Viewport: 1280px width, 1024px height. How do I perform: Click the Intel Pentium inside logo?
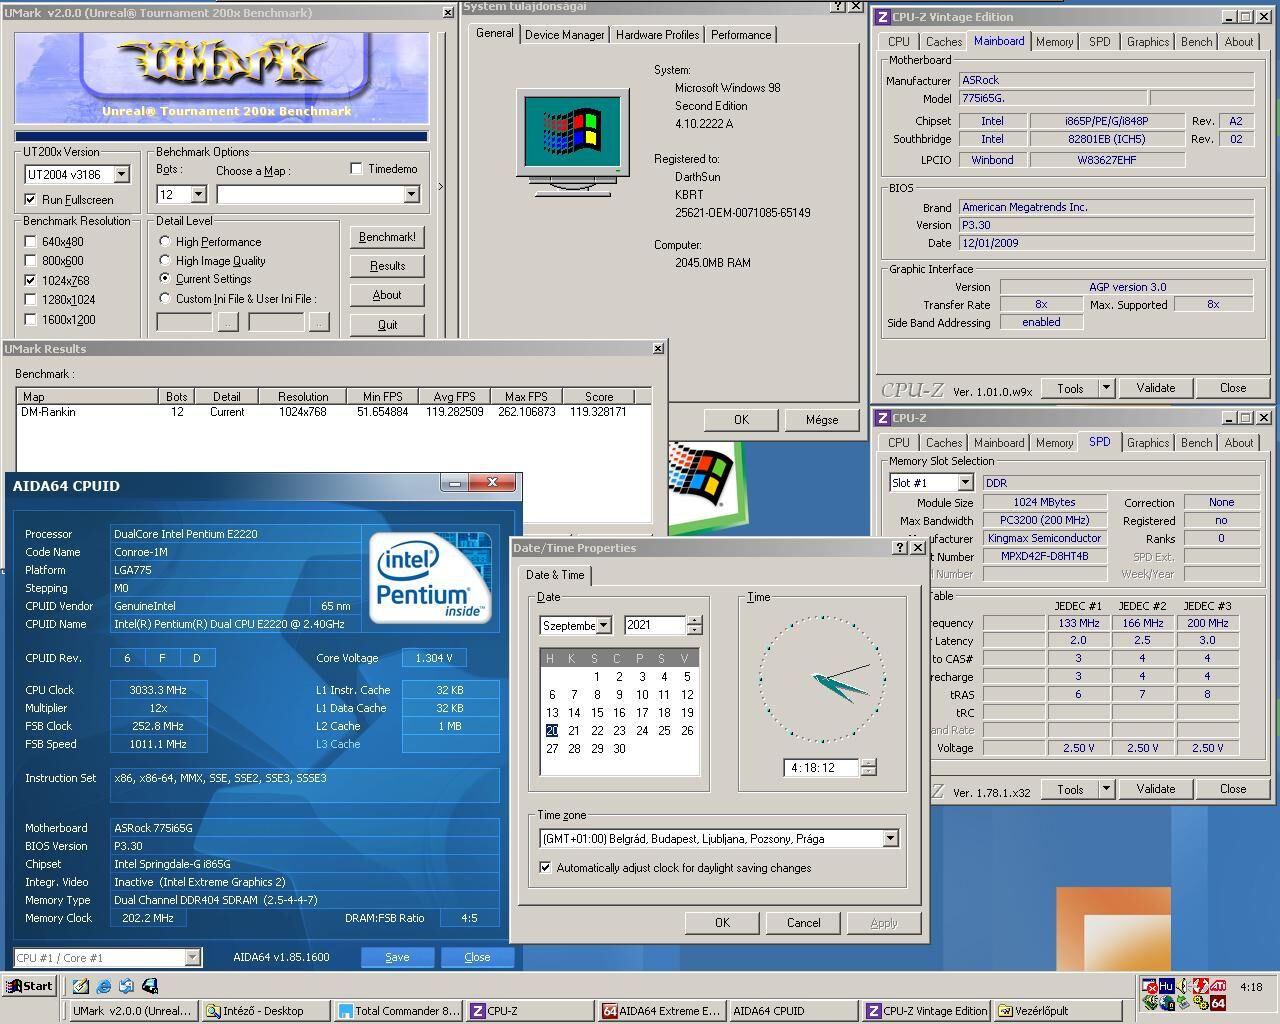coord(430,578)
